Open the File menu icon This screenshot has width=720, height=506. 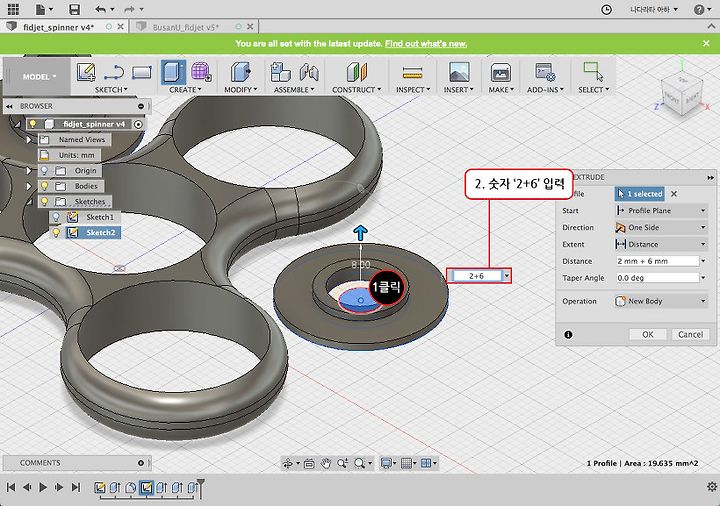click(x=44, y=9)
